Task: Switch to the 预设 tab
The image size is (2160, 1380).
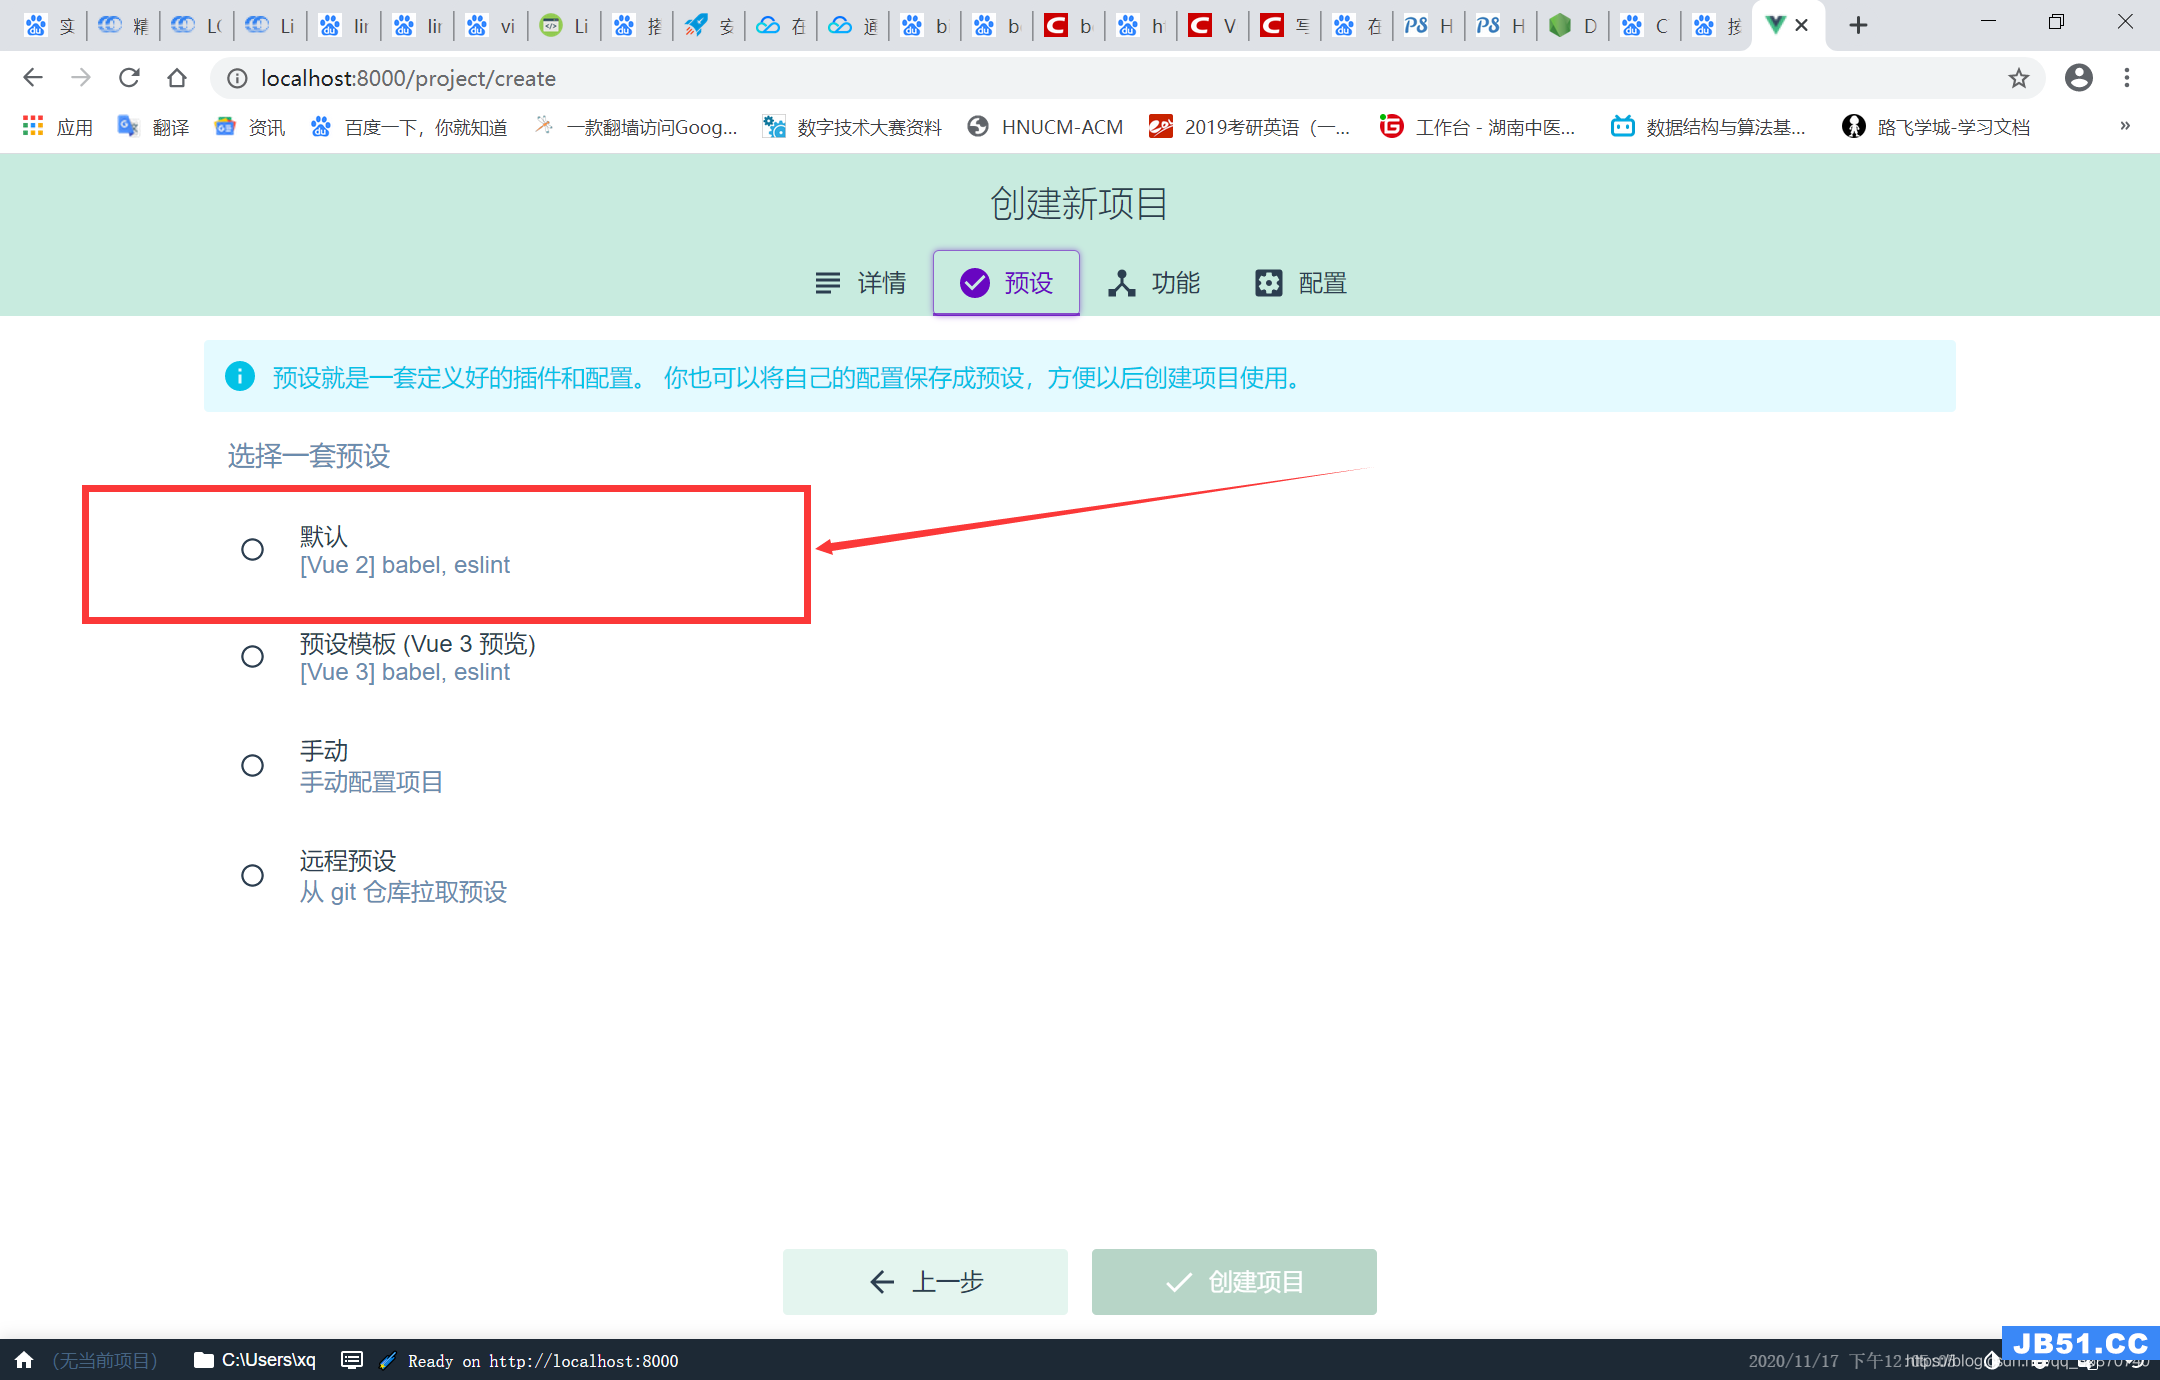Action: 1006,283
